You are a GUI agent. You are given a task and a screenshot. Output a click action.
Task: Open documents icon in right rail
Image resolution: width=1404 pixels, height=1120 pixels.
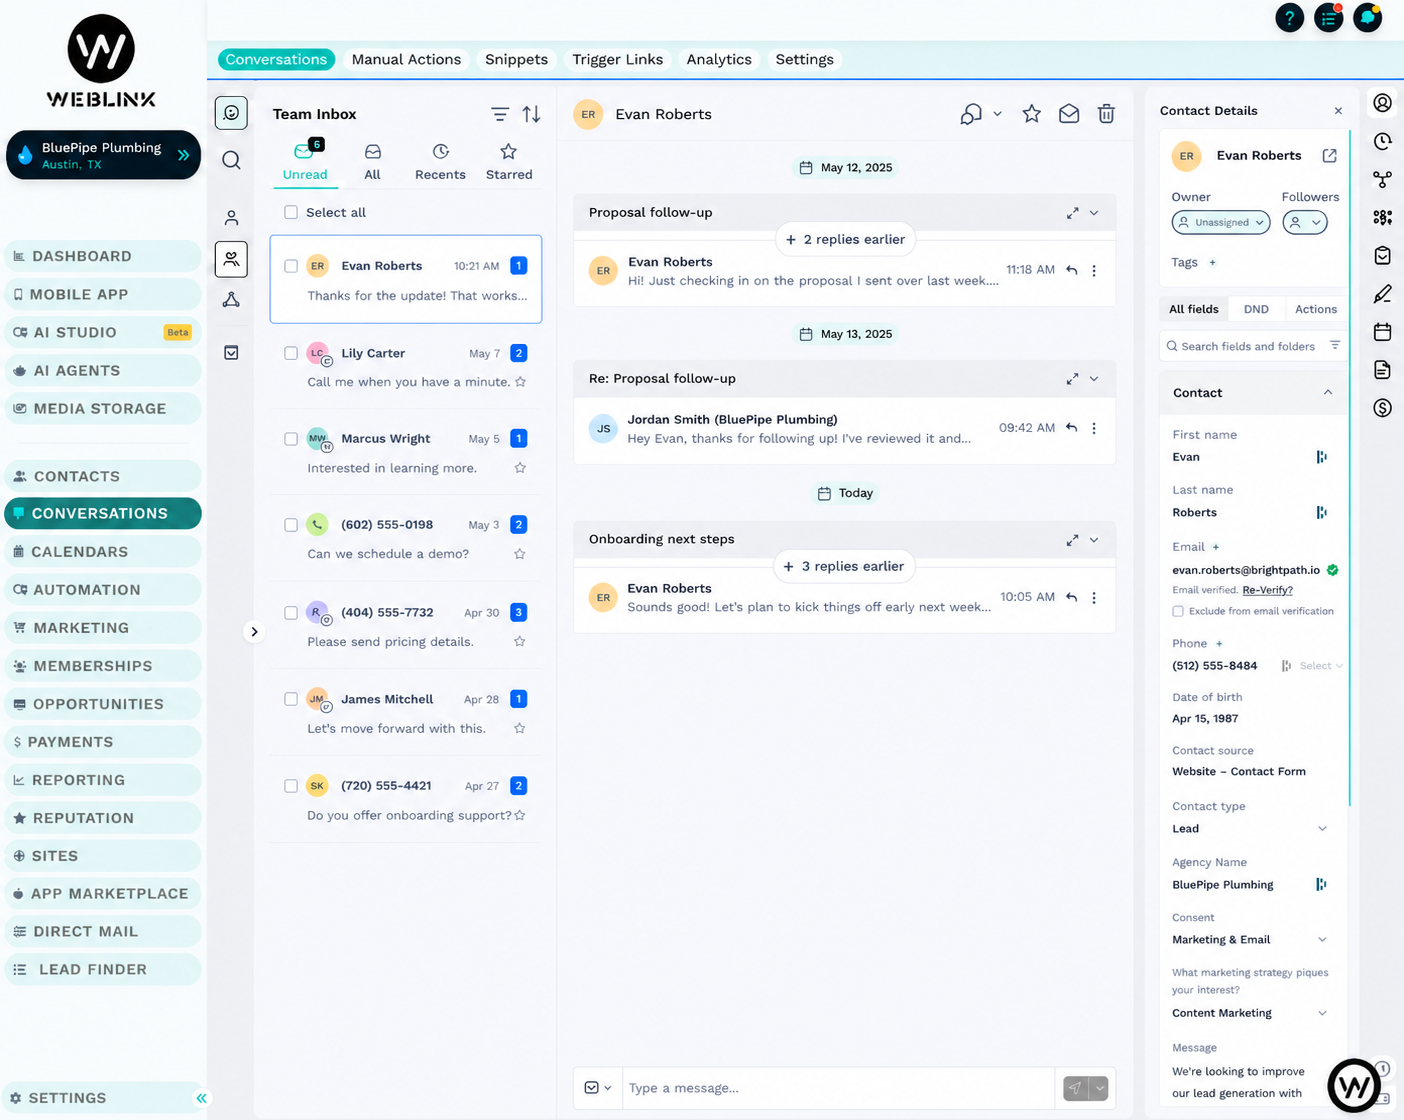(x=1382, y=370)
